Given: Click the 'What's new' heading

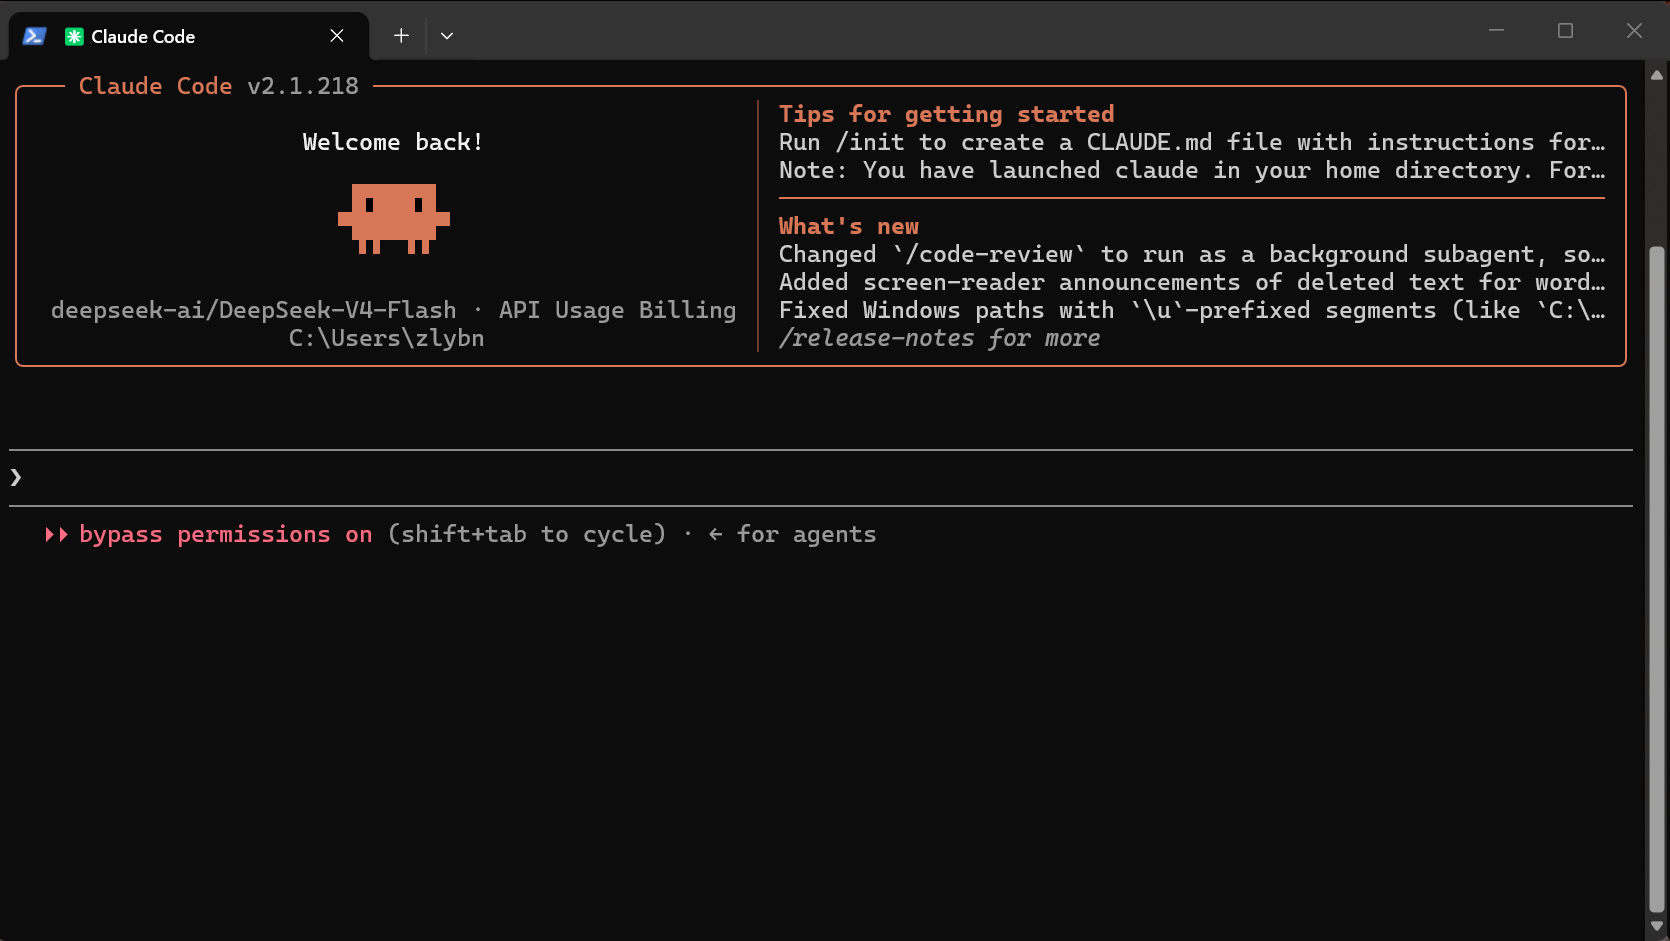Looking at the screenshot, I should 849,226.
